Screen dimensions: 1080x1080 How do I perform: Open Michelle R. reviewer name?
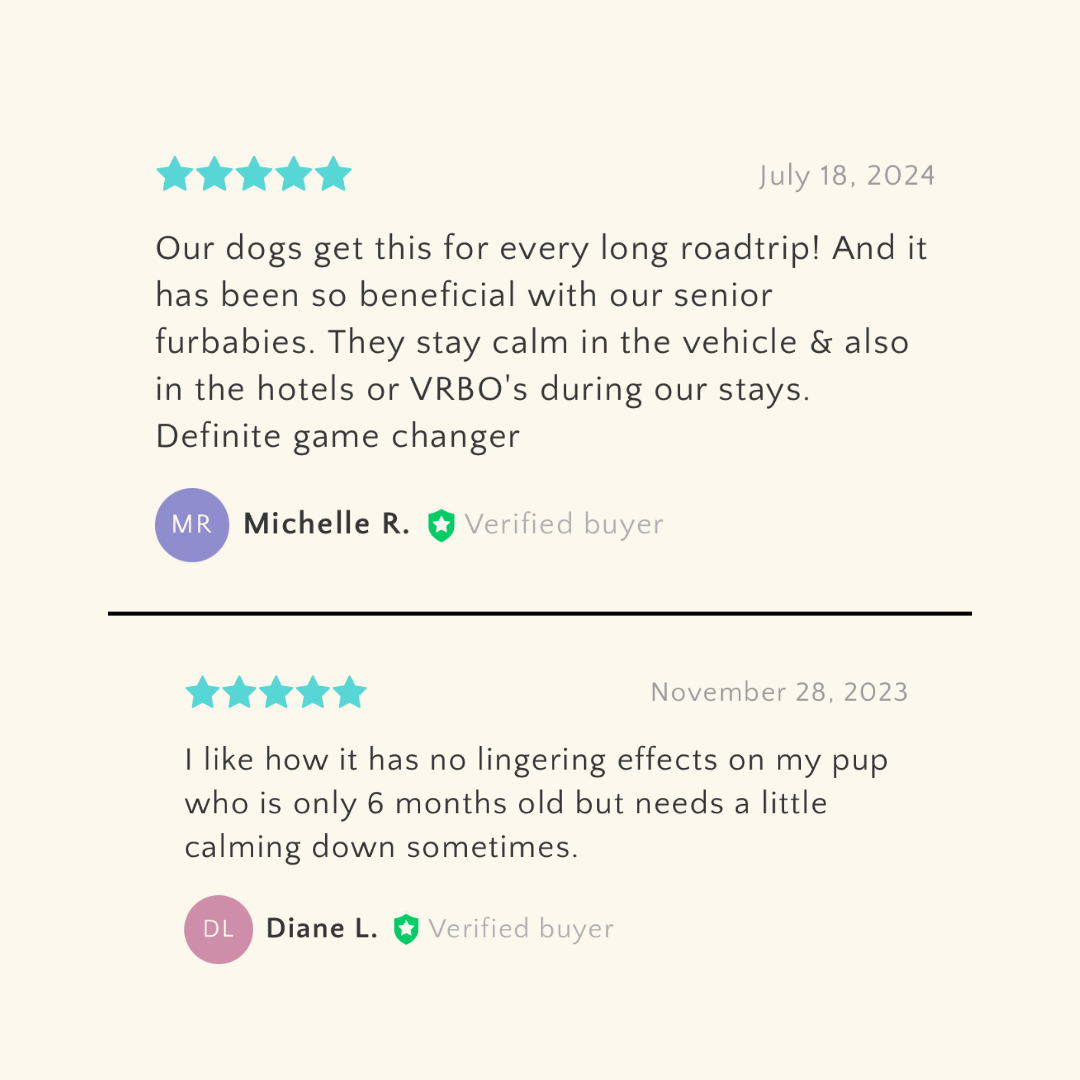pos(326,524)
